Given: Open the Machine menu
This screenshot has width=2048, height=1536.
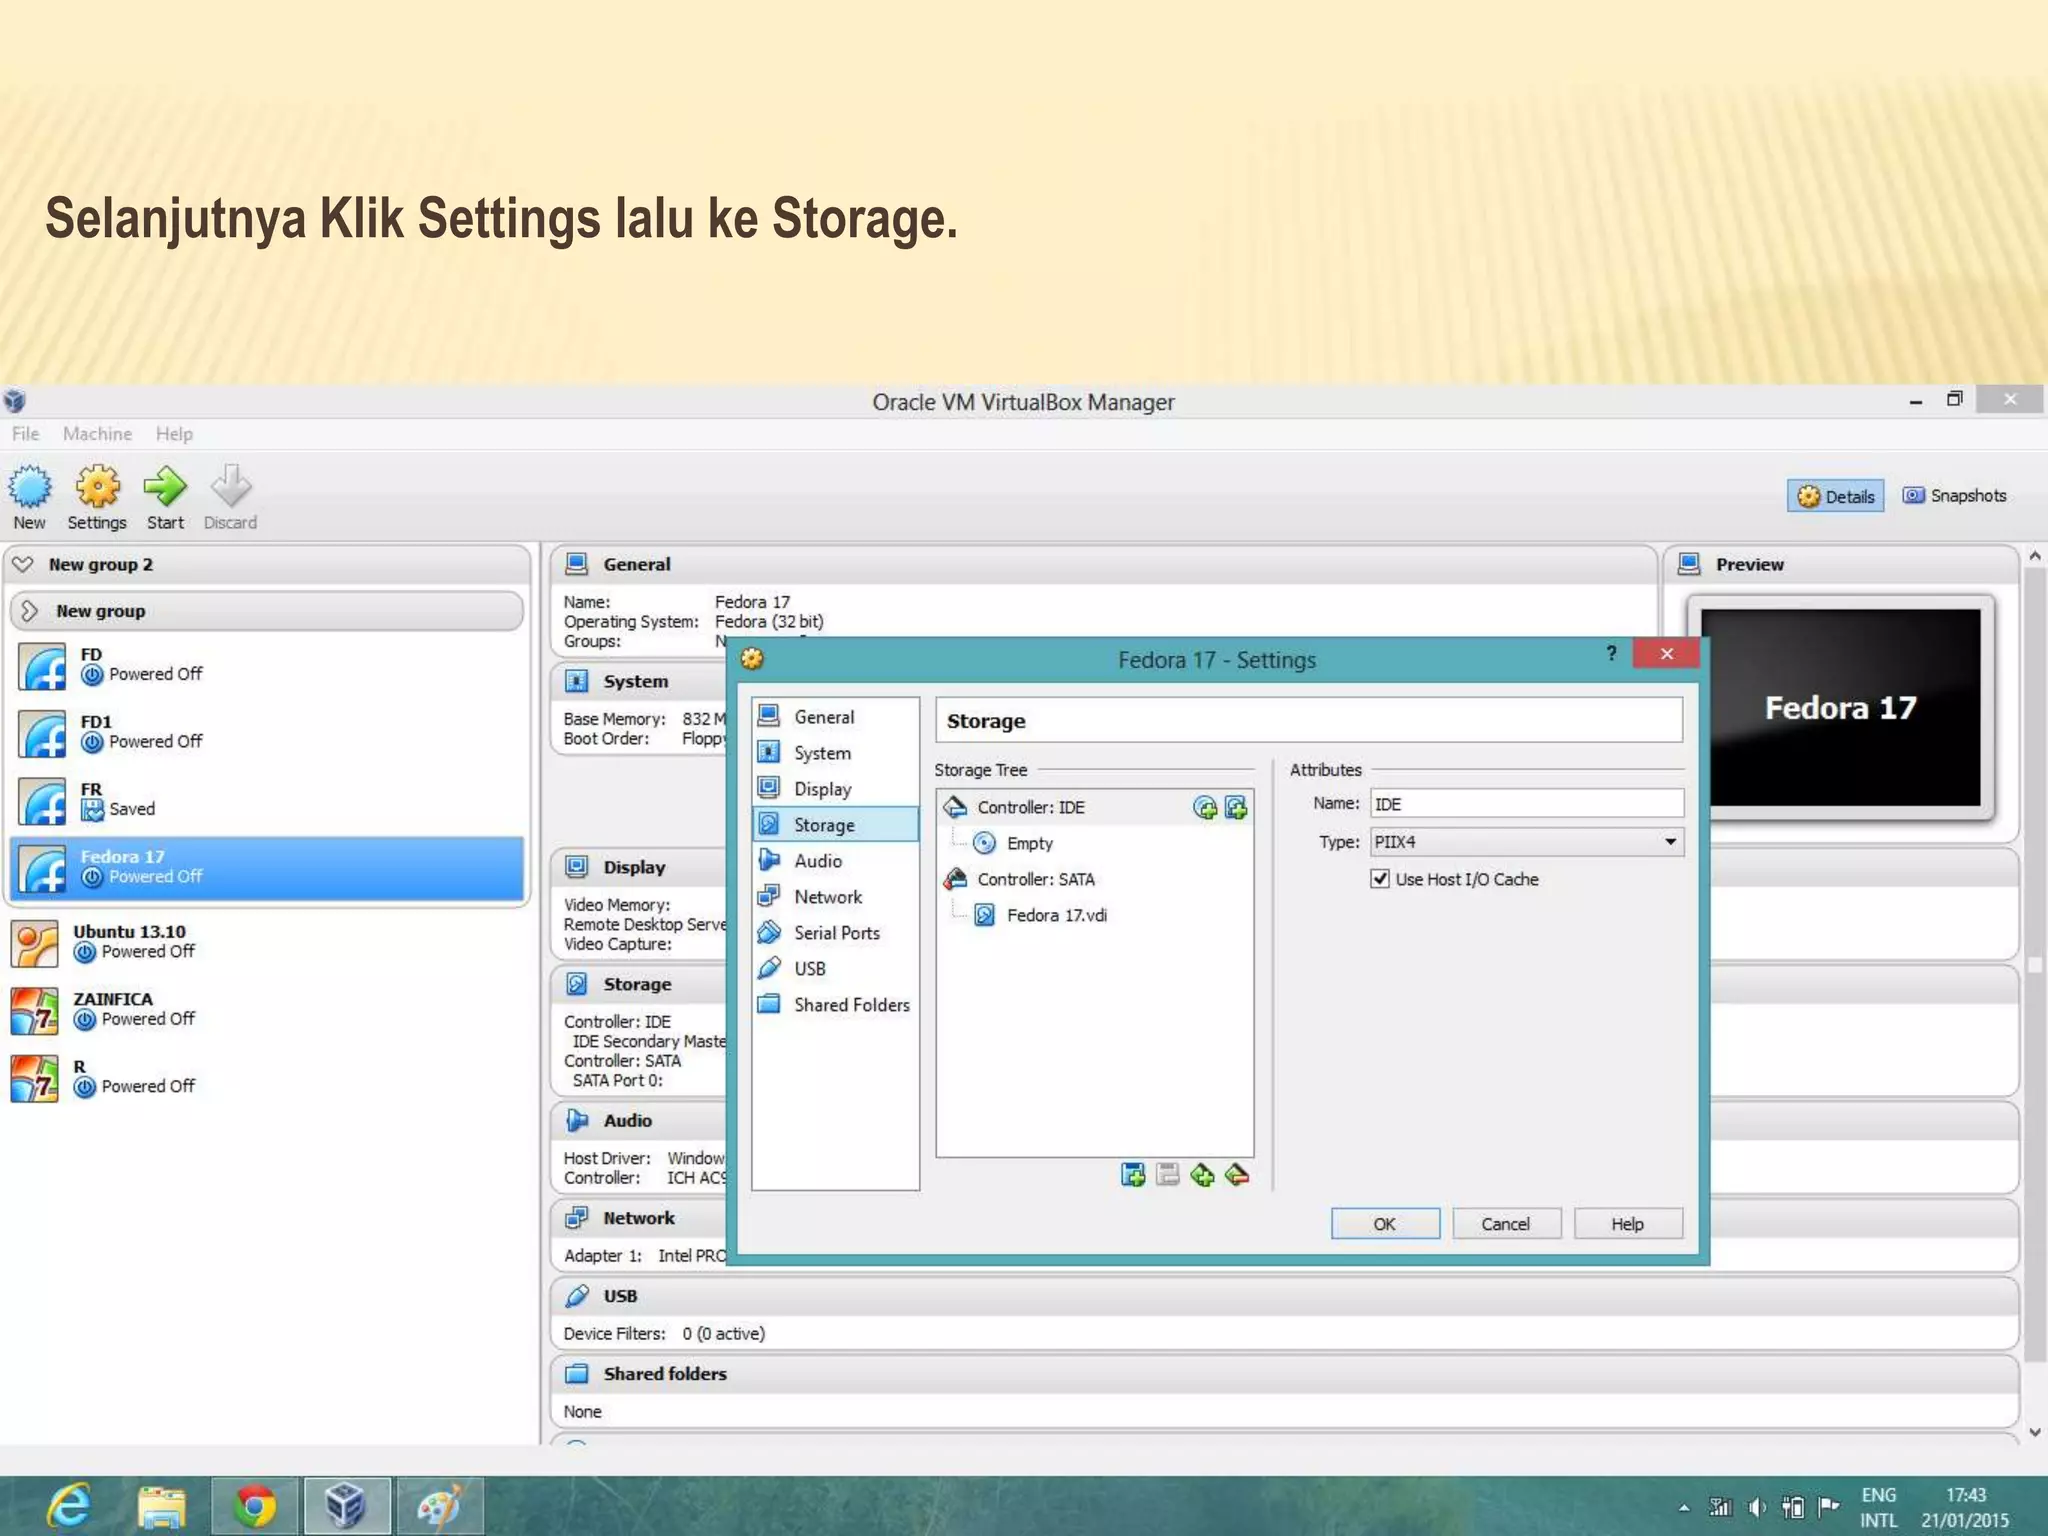Looking at the screenshot, I should coord(97,434).
